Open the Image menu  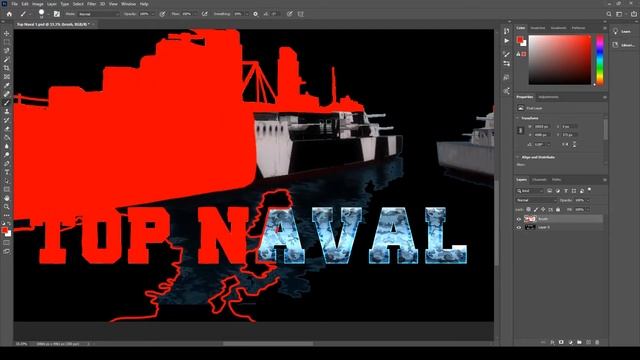38,4
